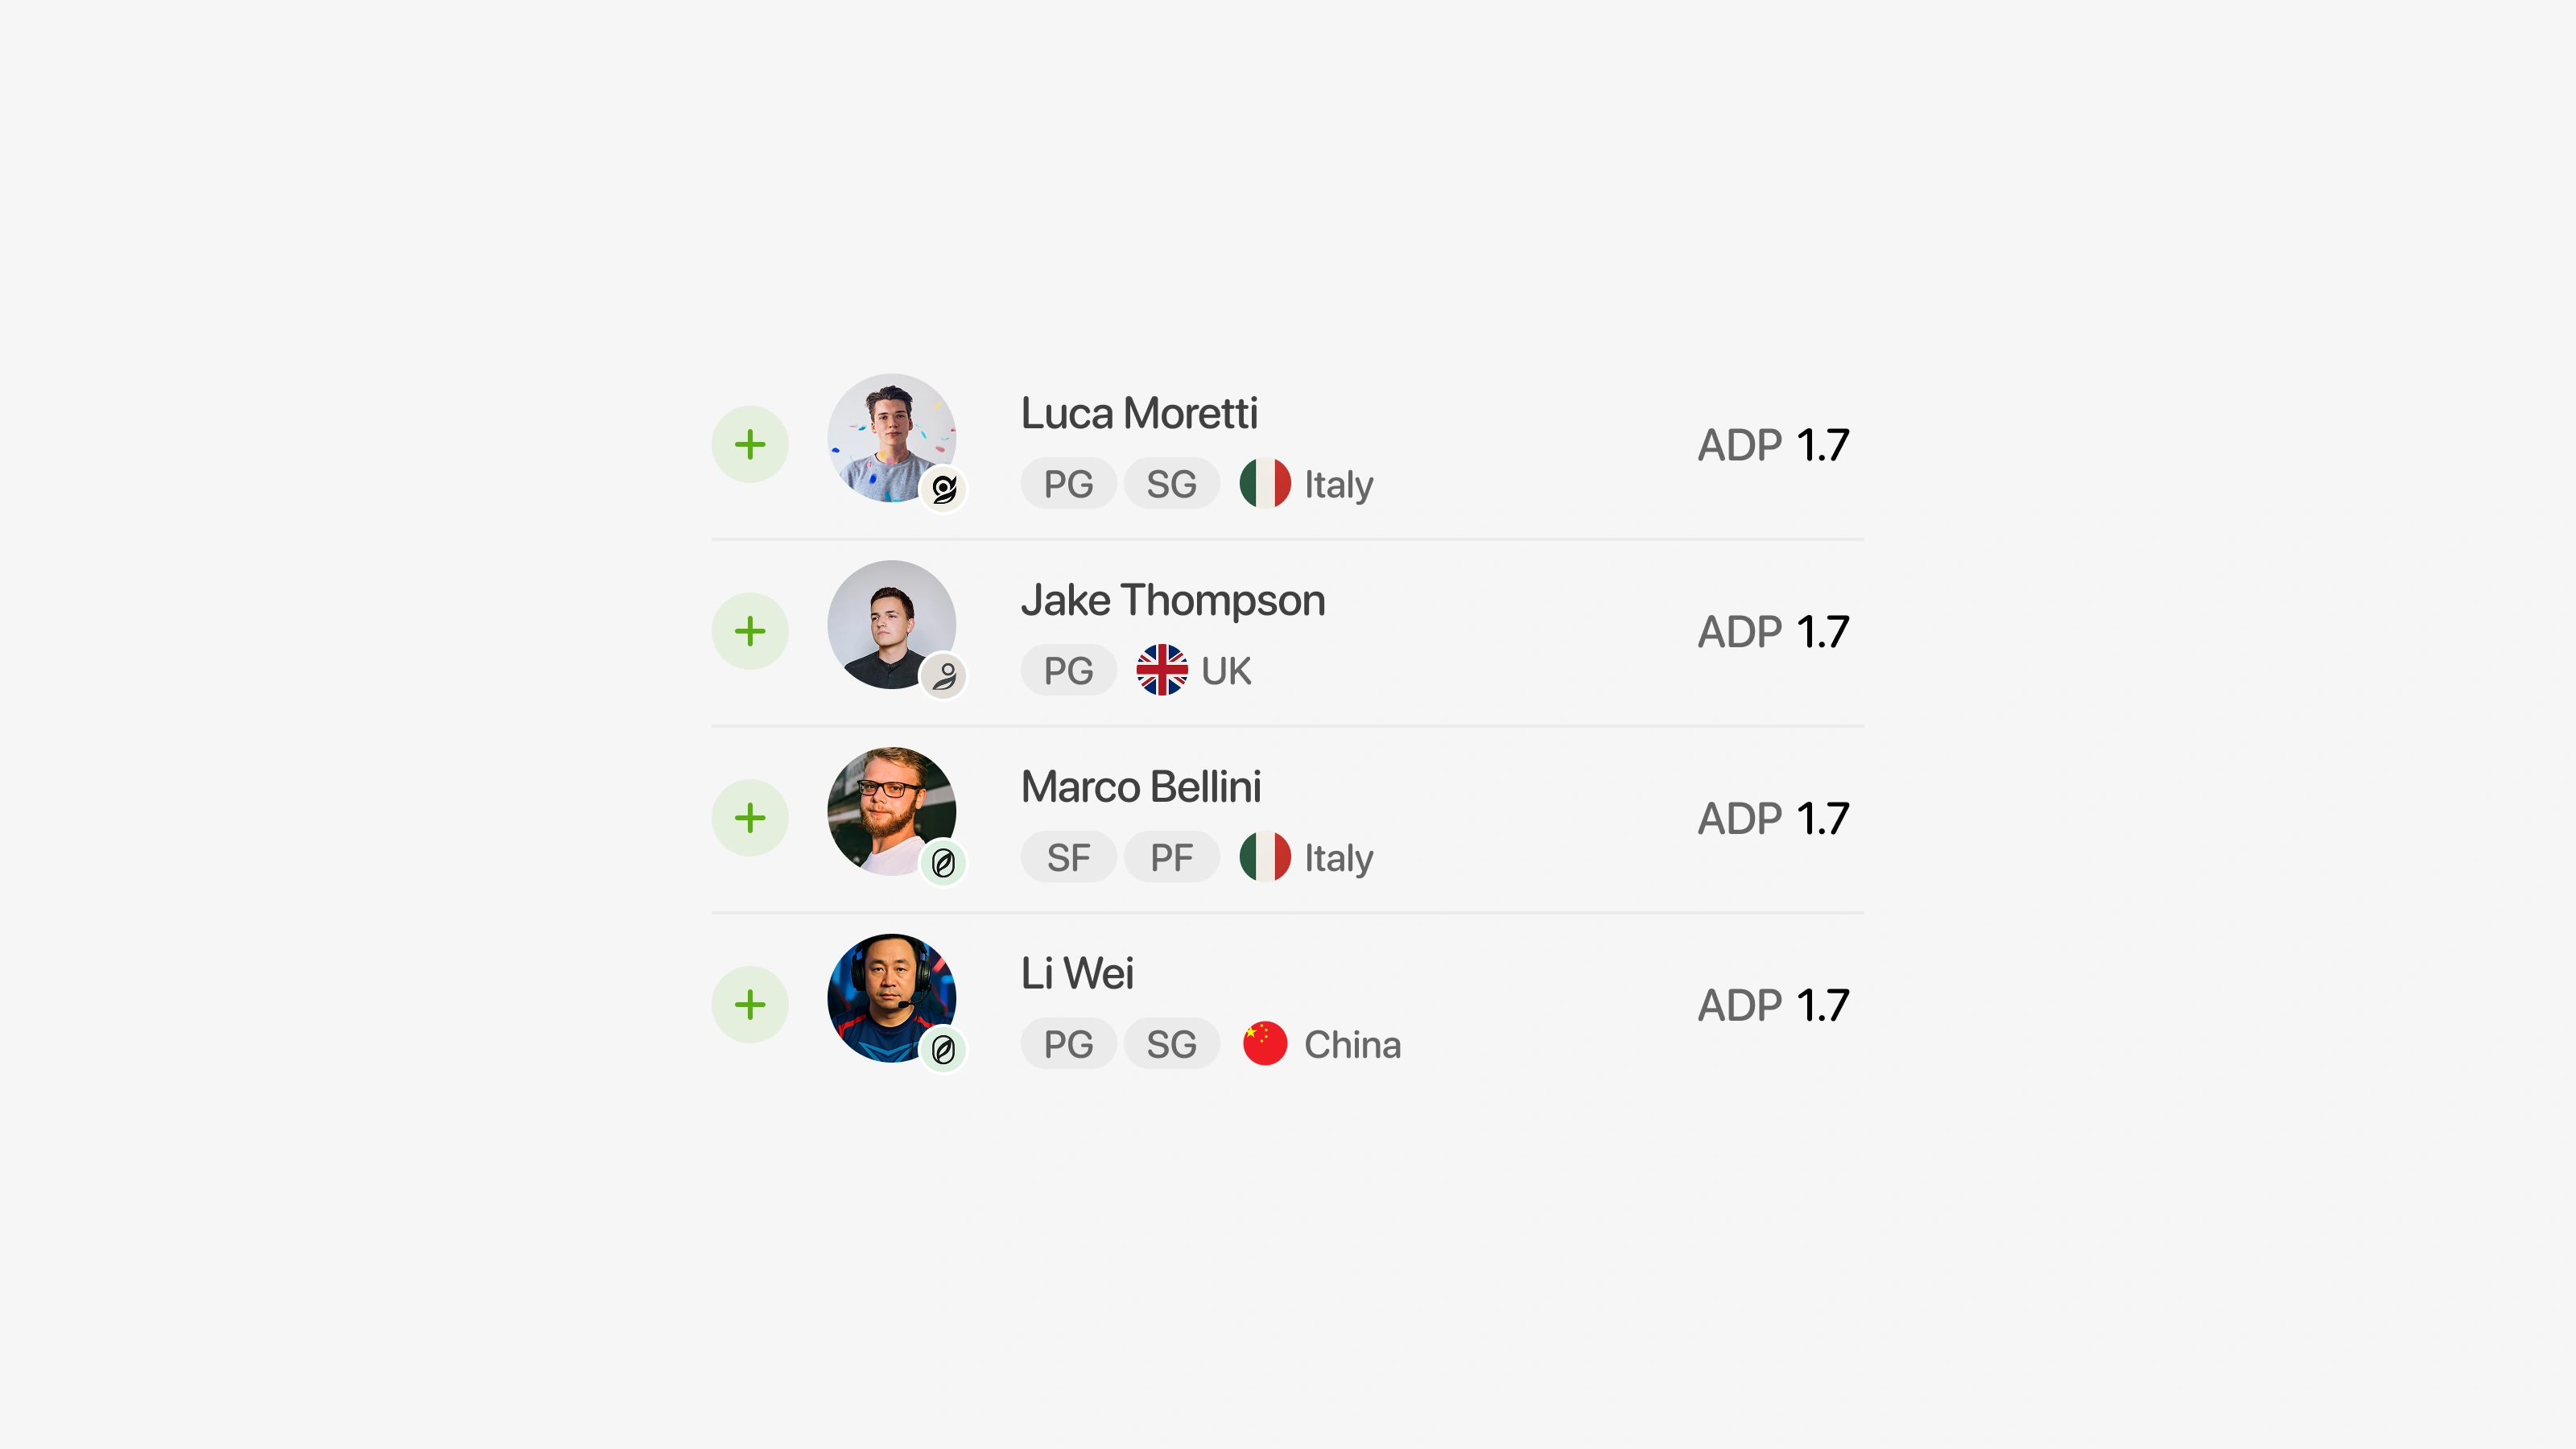Add Jake Thompson using the green plus
2576x1449 pixels.
pos(750,631)
